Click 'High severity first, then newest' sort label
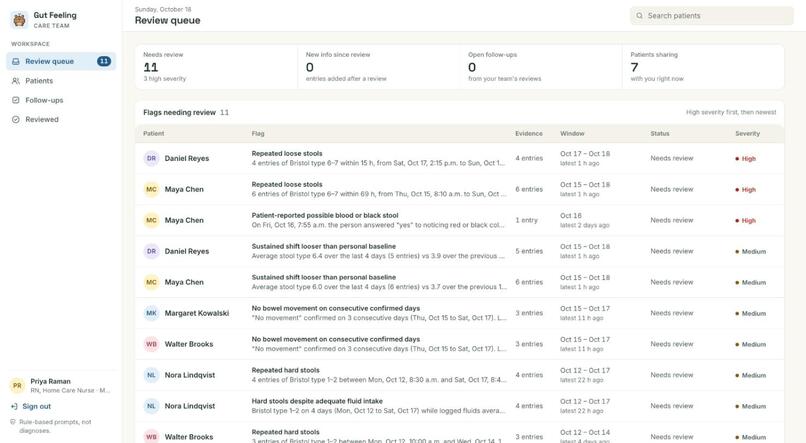The image size is (806, 443). click(x=731, y=112)
